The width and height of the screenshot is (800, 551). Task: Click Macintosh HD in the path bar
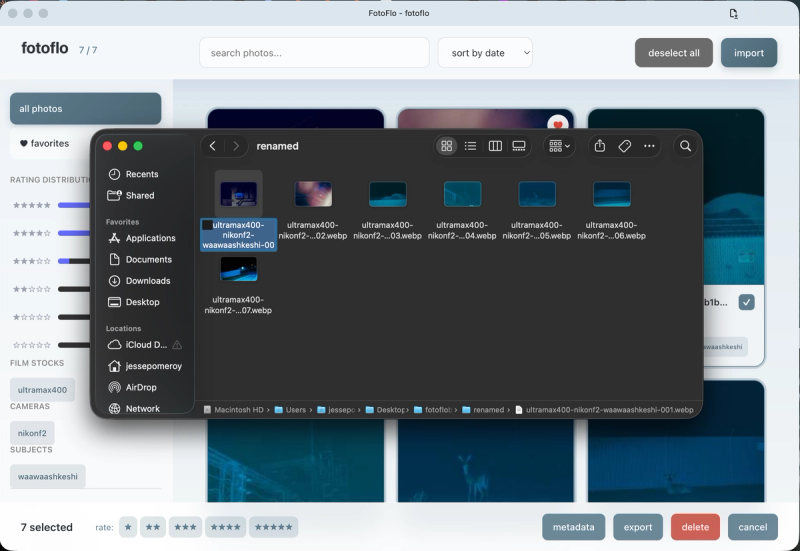(x=234, y=410)
